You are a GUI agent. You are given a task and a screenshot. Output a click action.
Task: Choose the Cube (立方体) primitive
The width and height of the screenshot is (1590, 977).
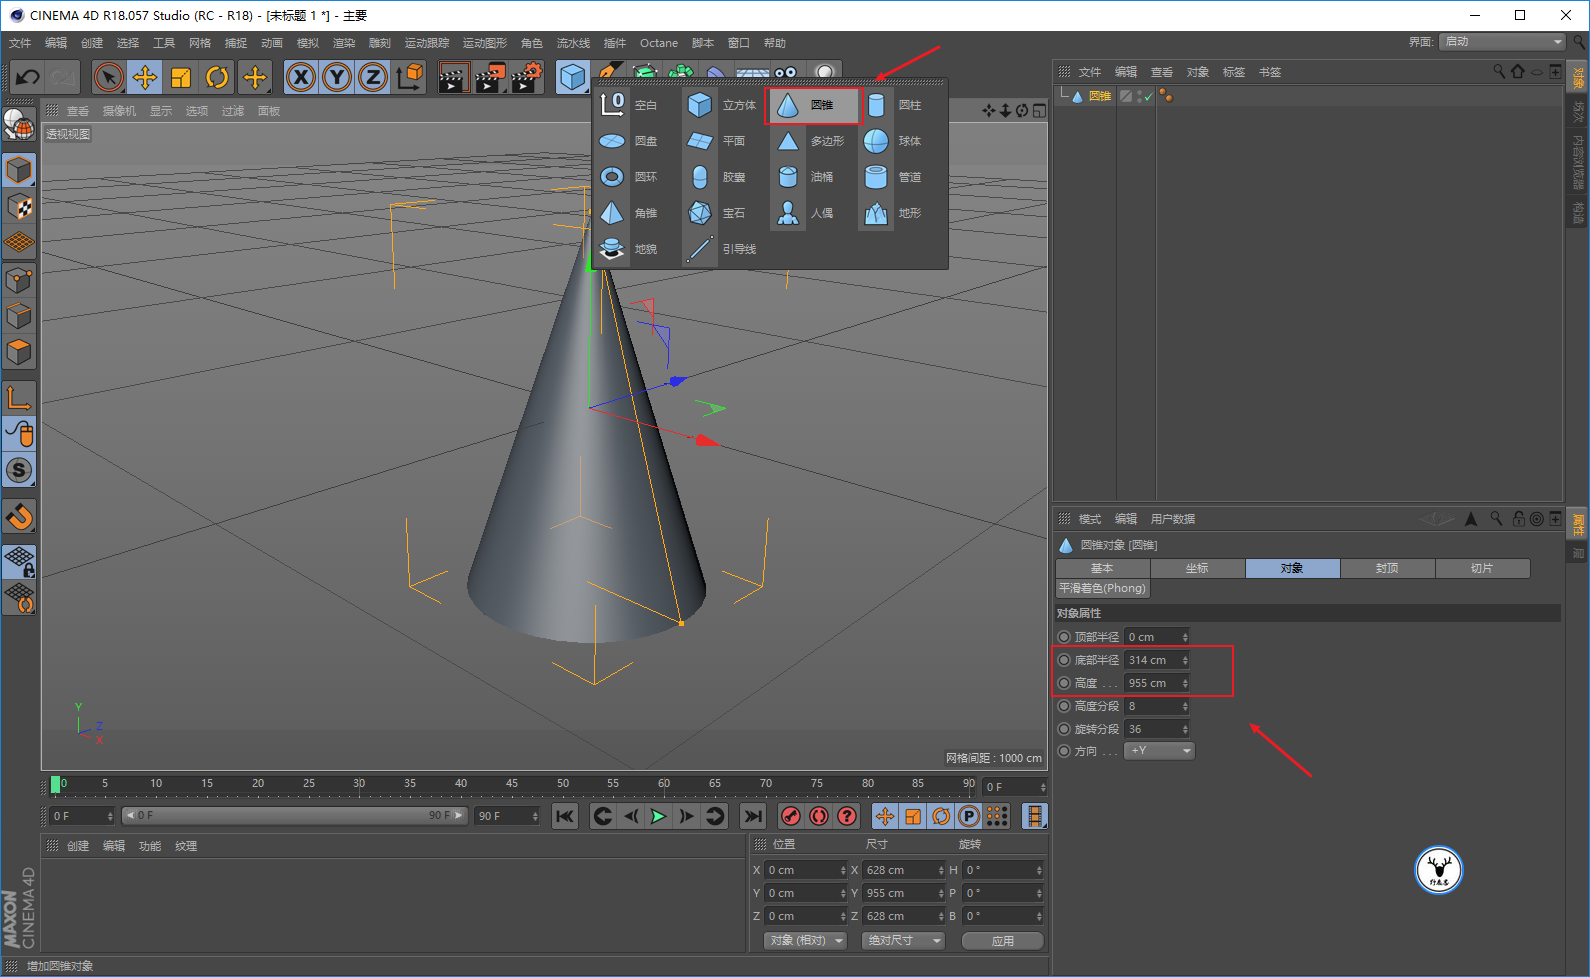(723, 105)
